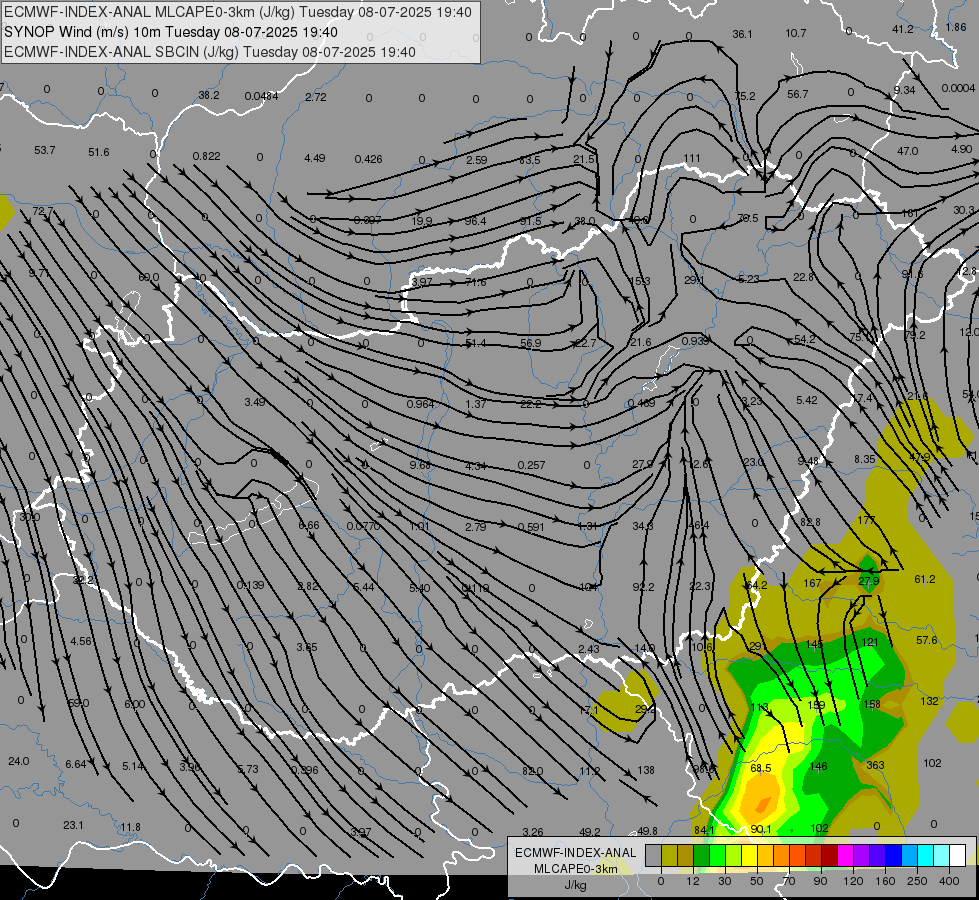Click legend tick value 160
The width and height of the screenshot is (979, 900).
point(885,881)
